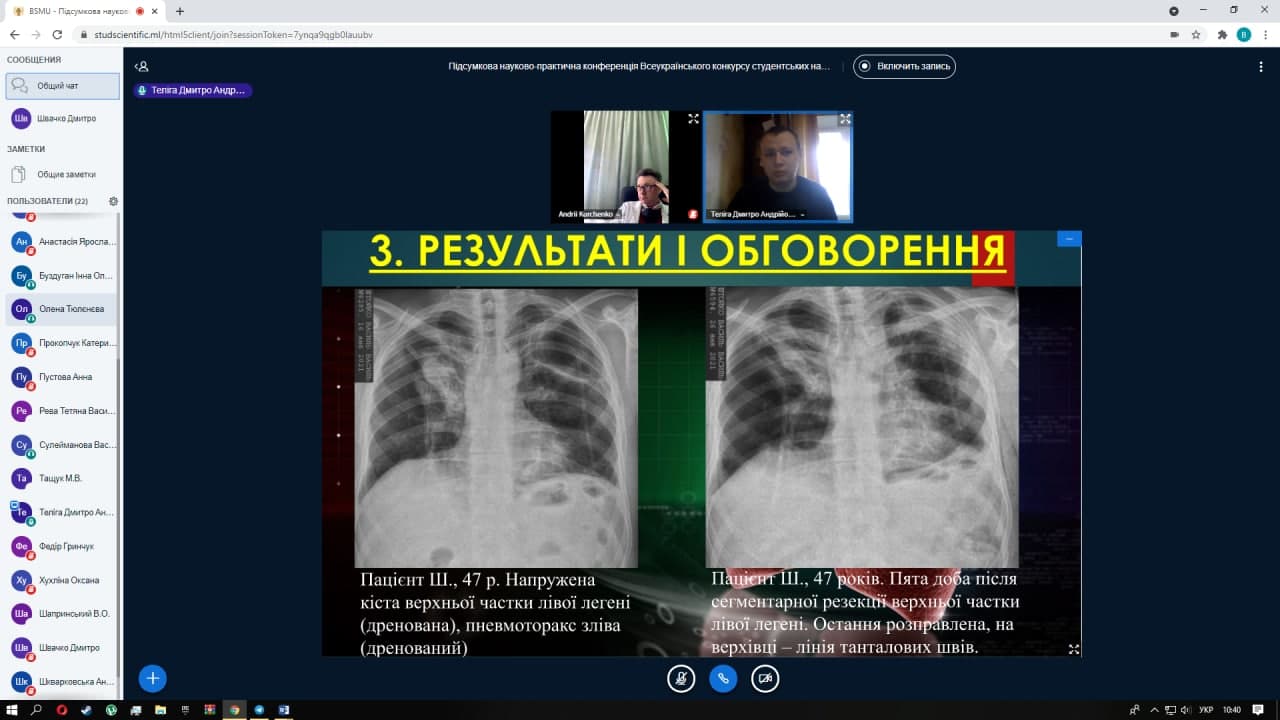
Task: Open Andrii Kurchenko webcam name dropdown
Action: click(x=592, y=214)
